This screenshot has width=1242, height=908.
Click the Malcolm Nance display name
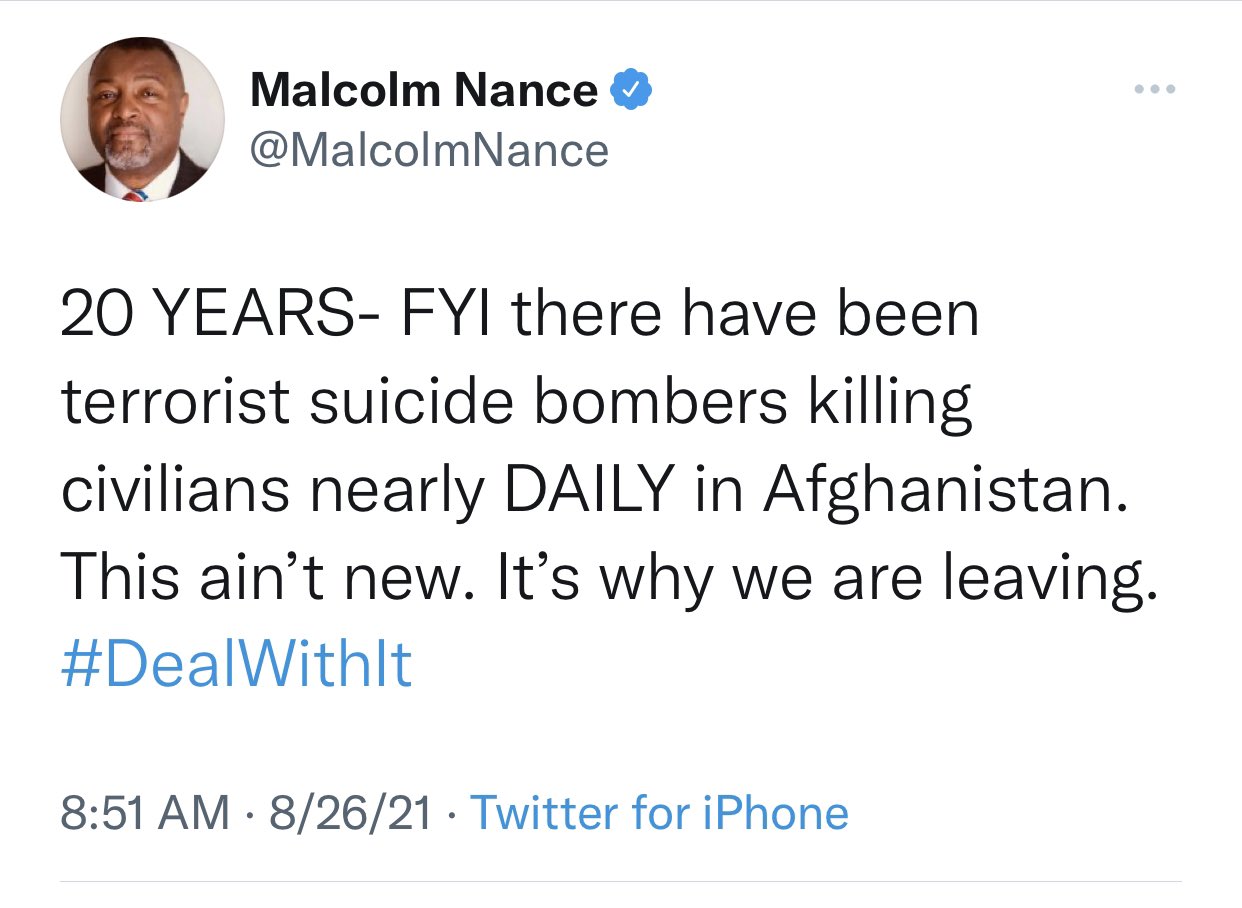[423, 91]
